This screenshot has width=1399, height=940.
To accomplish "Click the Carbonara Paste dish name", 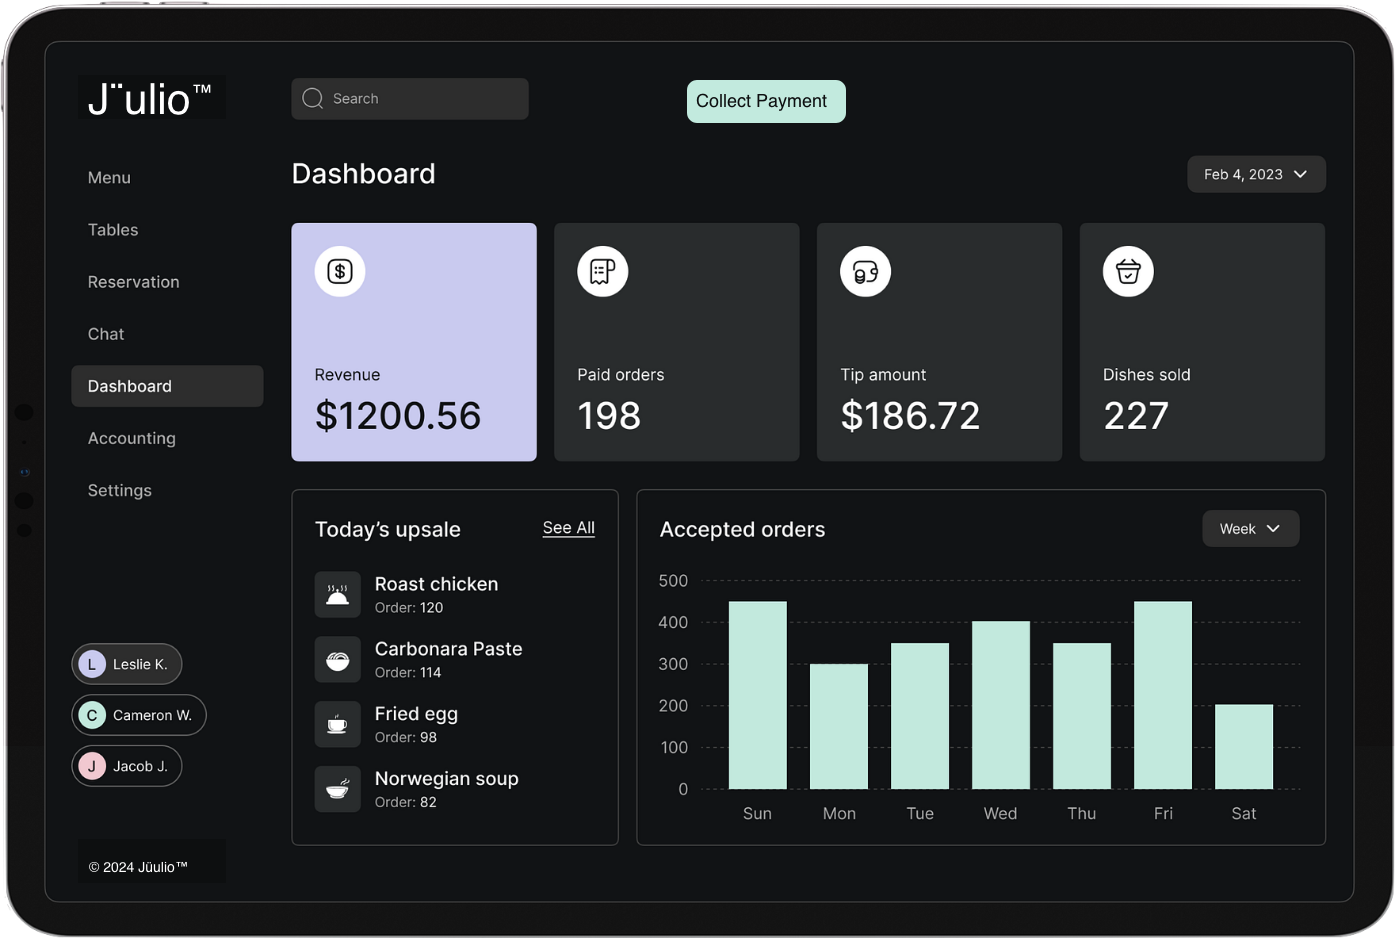I will click(449, 649).
